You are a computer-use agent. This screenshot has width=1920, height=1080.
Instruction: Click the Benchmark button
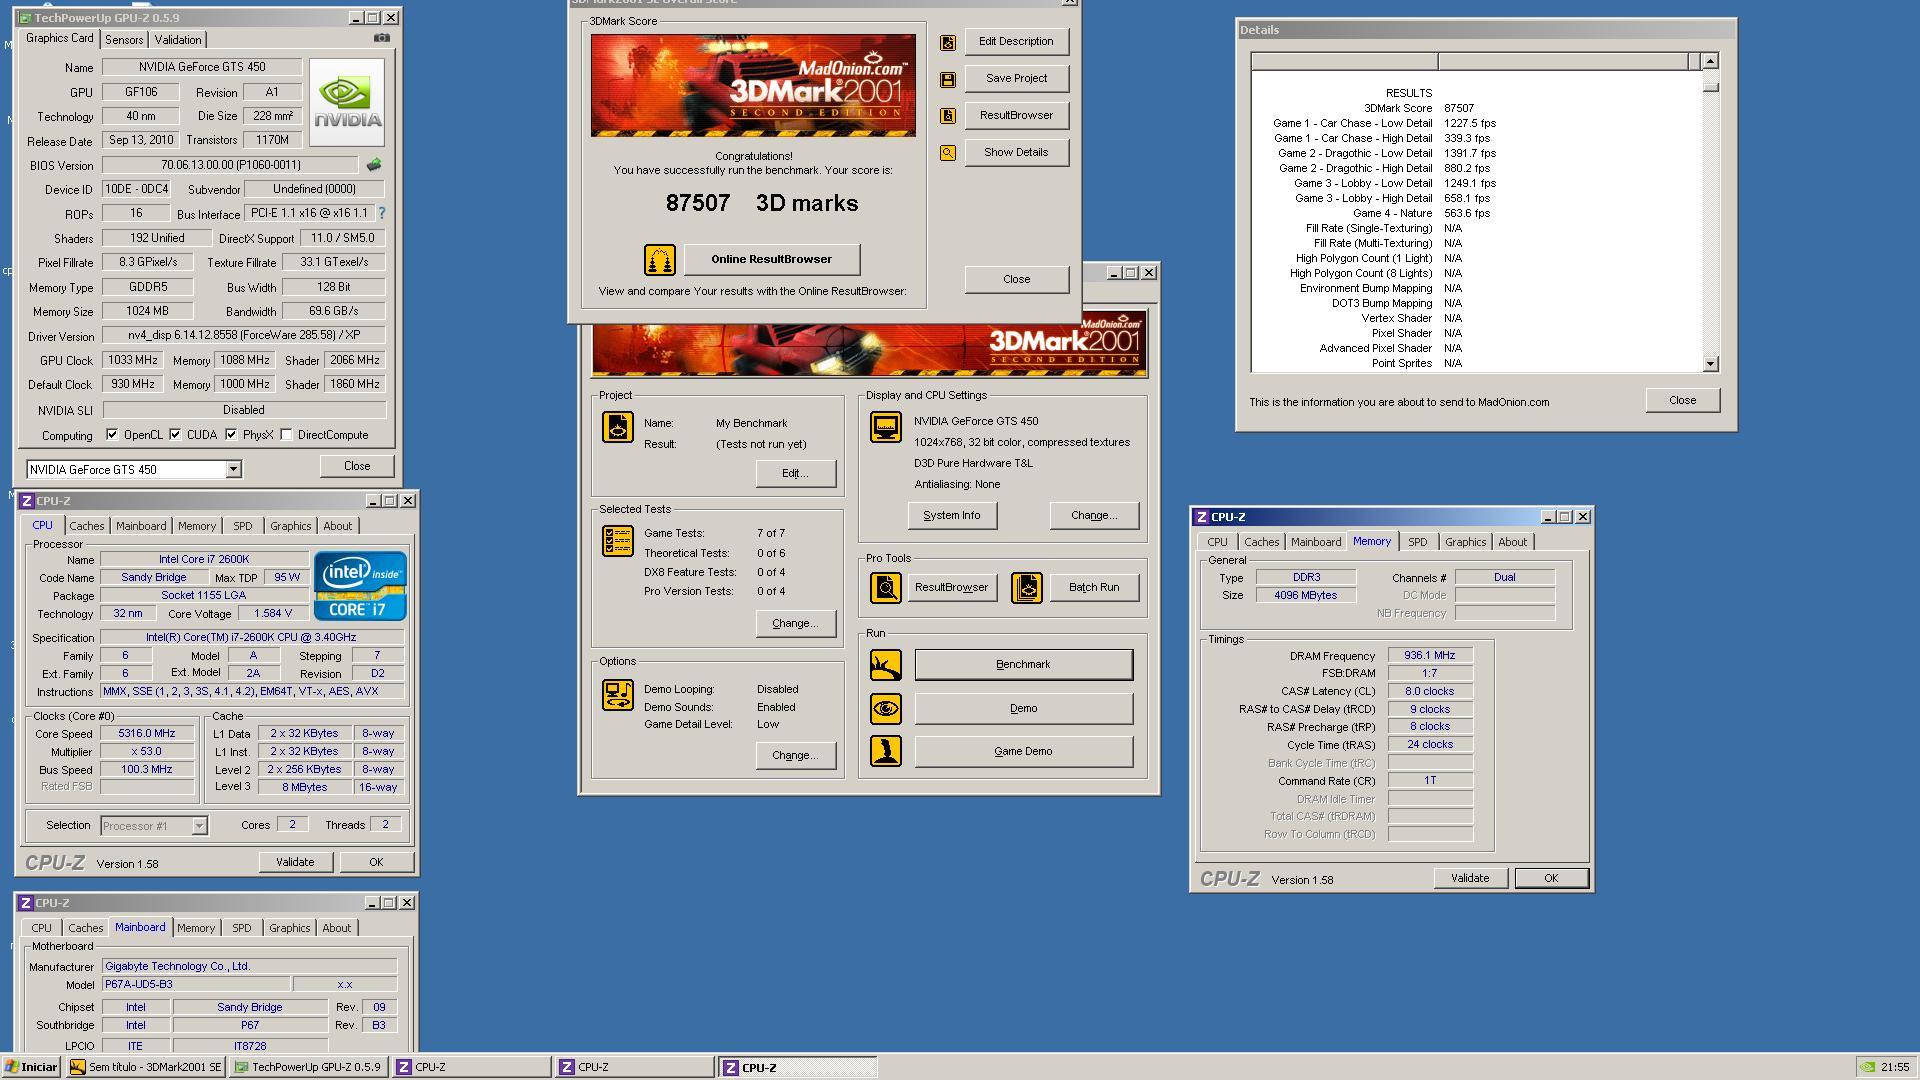coord(1023,665)
